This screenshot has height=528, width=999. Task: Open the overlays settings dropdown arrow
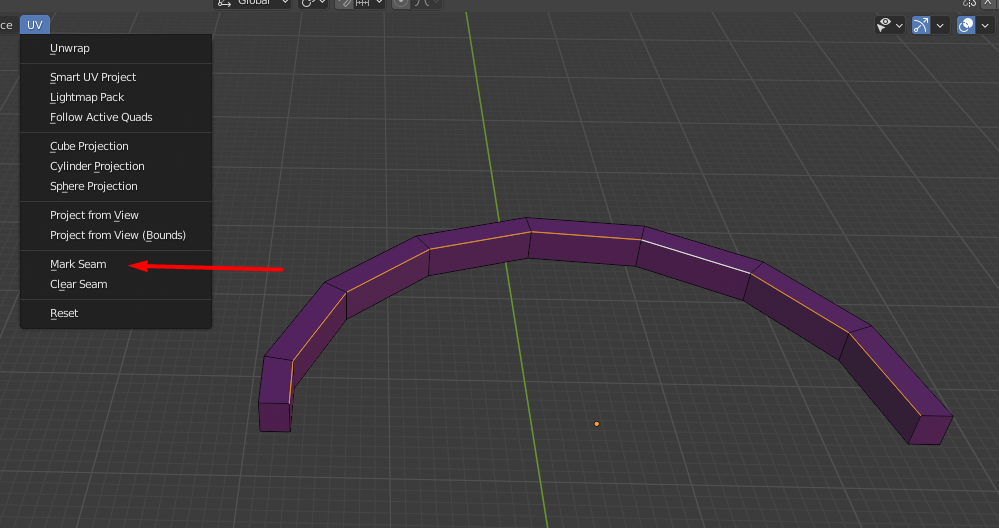pos(987,25)
